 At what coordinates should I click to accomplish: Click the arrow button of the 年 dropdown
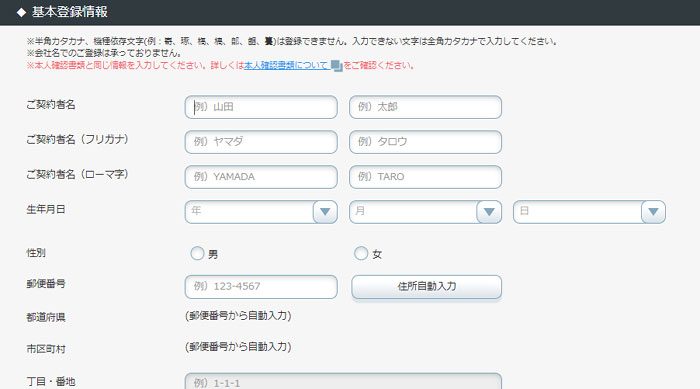[x=325, y=212]
